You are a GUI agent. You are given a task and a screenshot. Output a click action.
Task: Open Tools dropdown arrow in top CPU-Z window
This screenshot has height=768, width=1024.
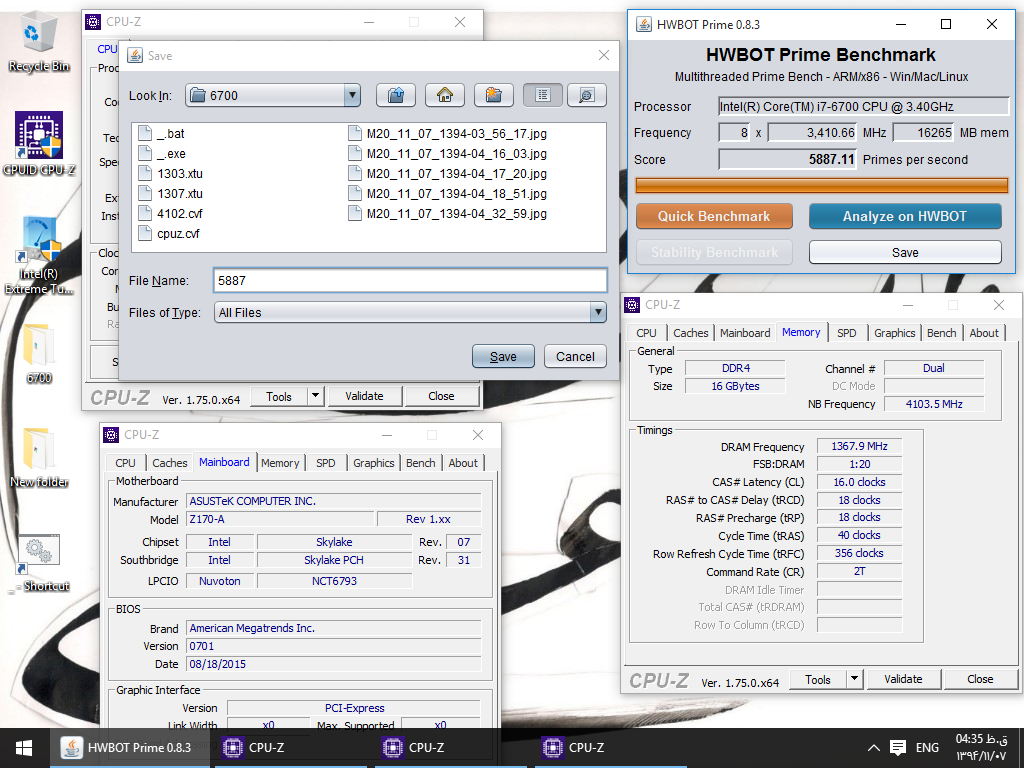pyautogui.click(x=315, y=396)
